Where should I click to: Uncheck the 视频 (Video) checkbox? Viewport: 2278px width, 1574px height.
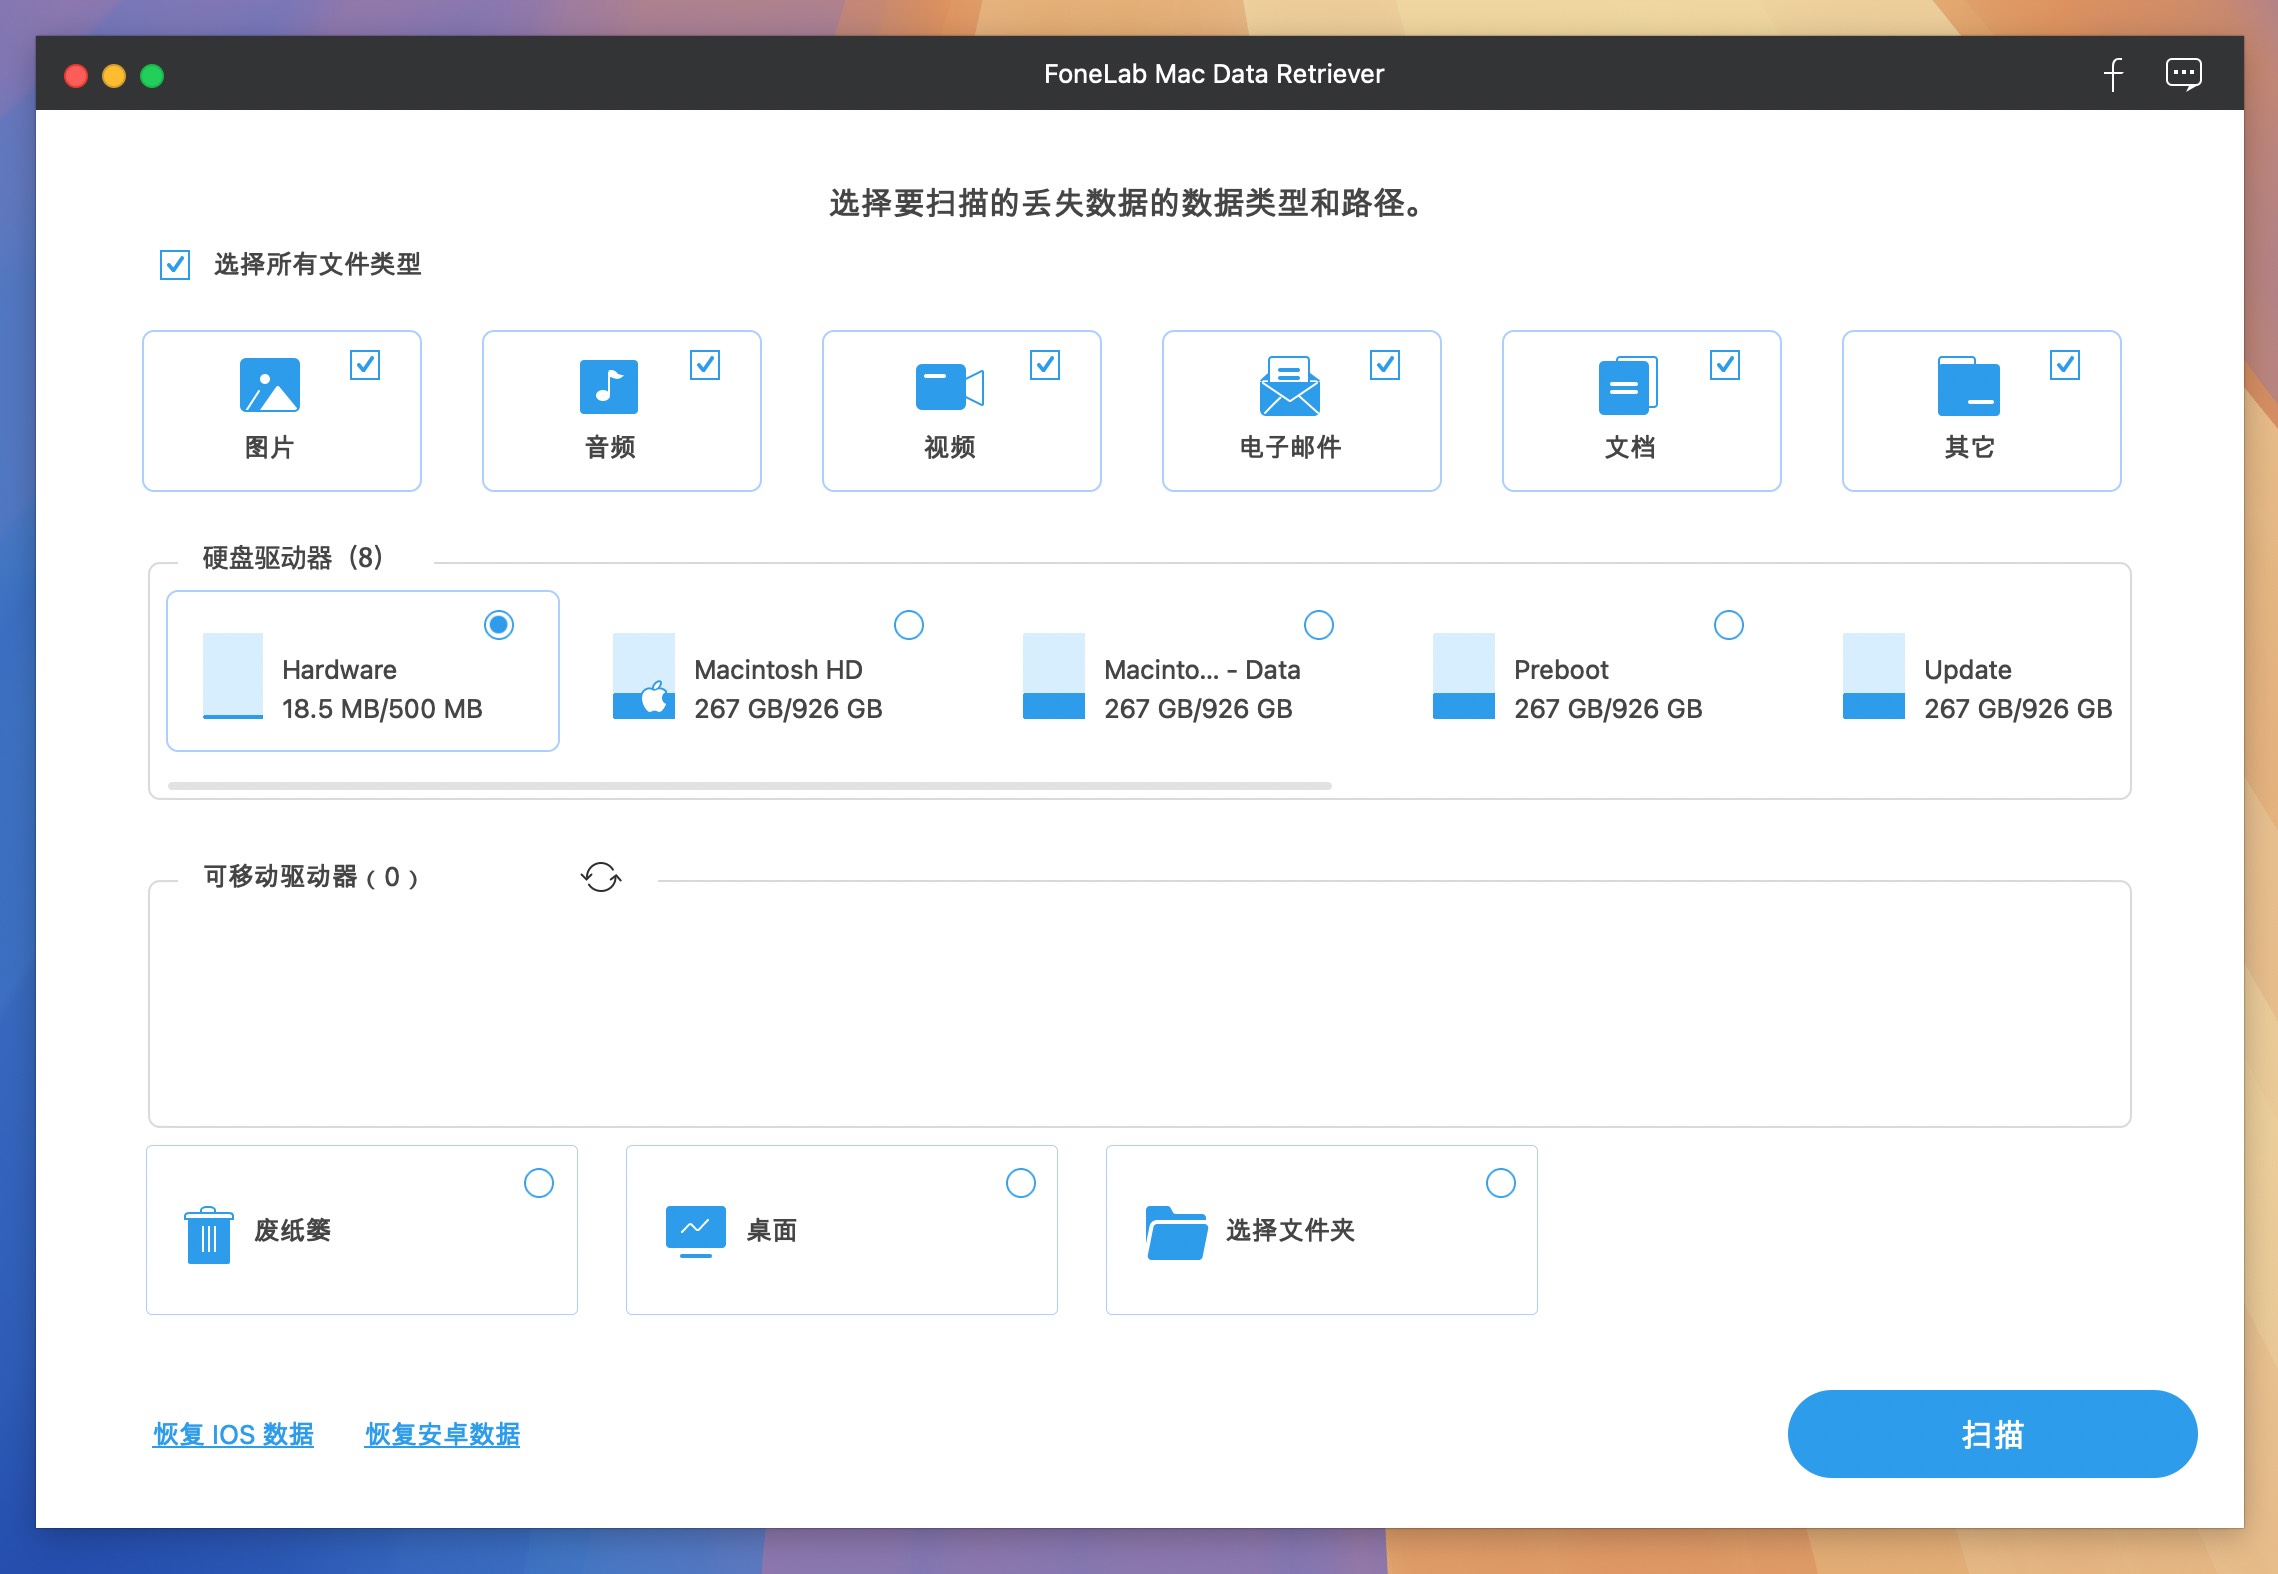pos(1045,365)
